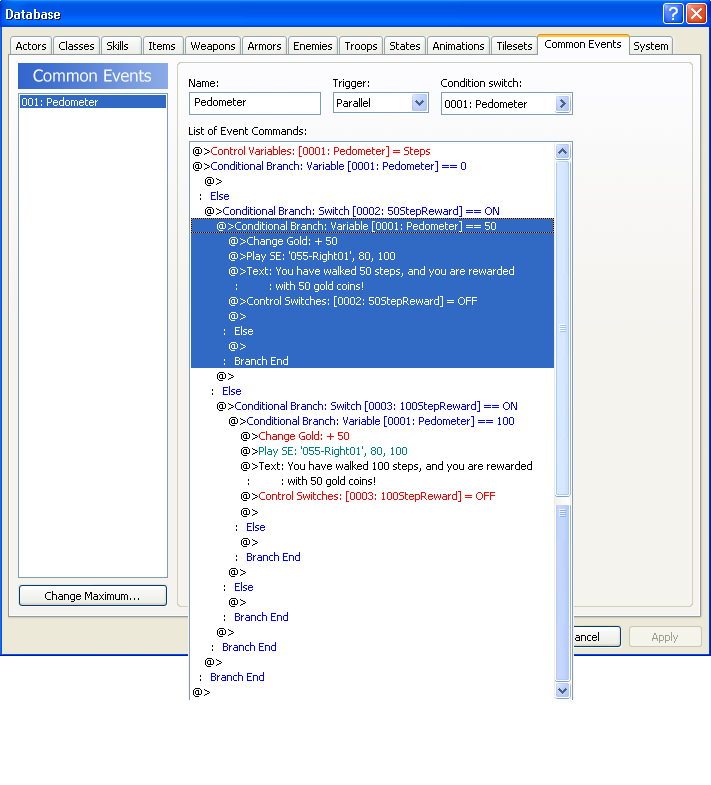Image resolution: width=711 pixels, height=785 pixels.
Task: Click the event command list scrollbar thumb
Action: [x=563, y=328]
